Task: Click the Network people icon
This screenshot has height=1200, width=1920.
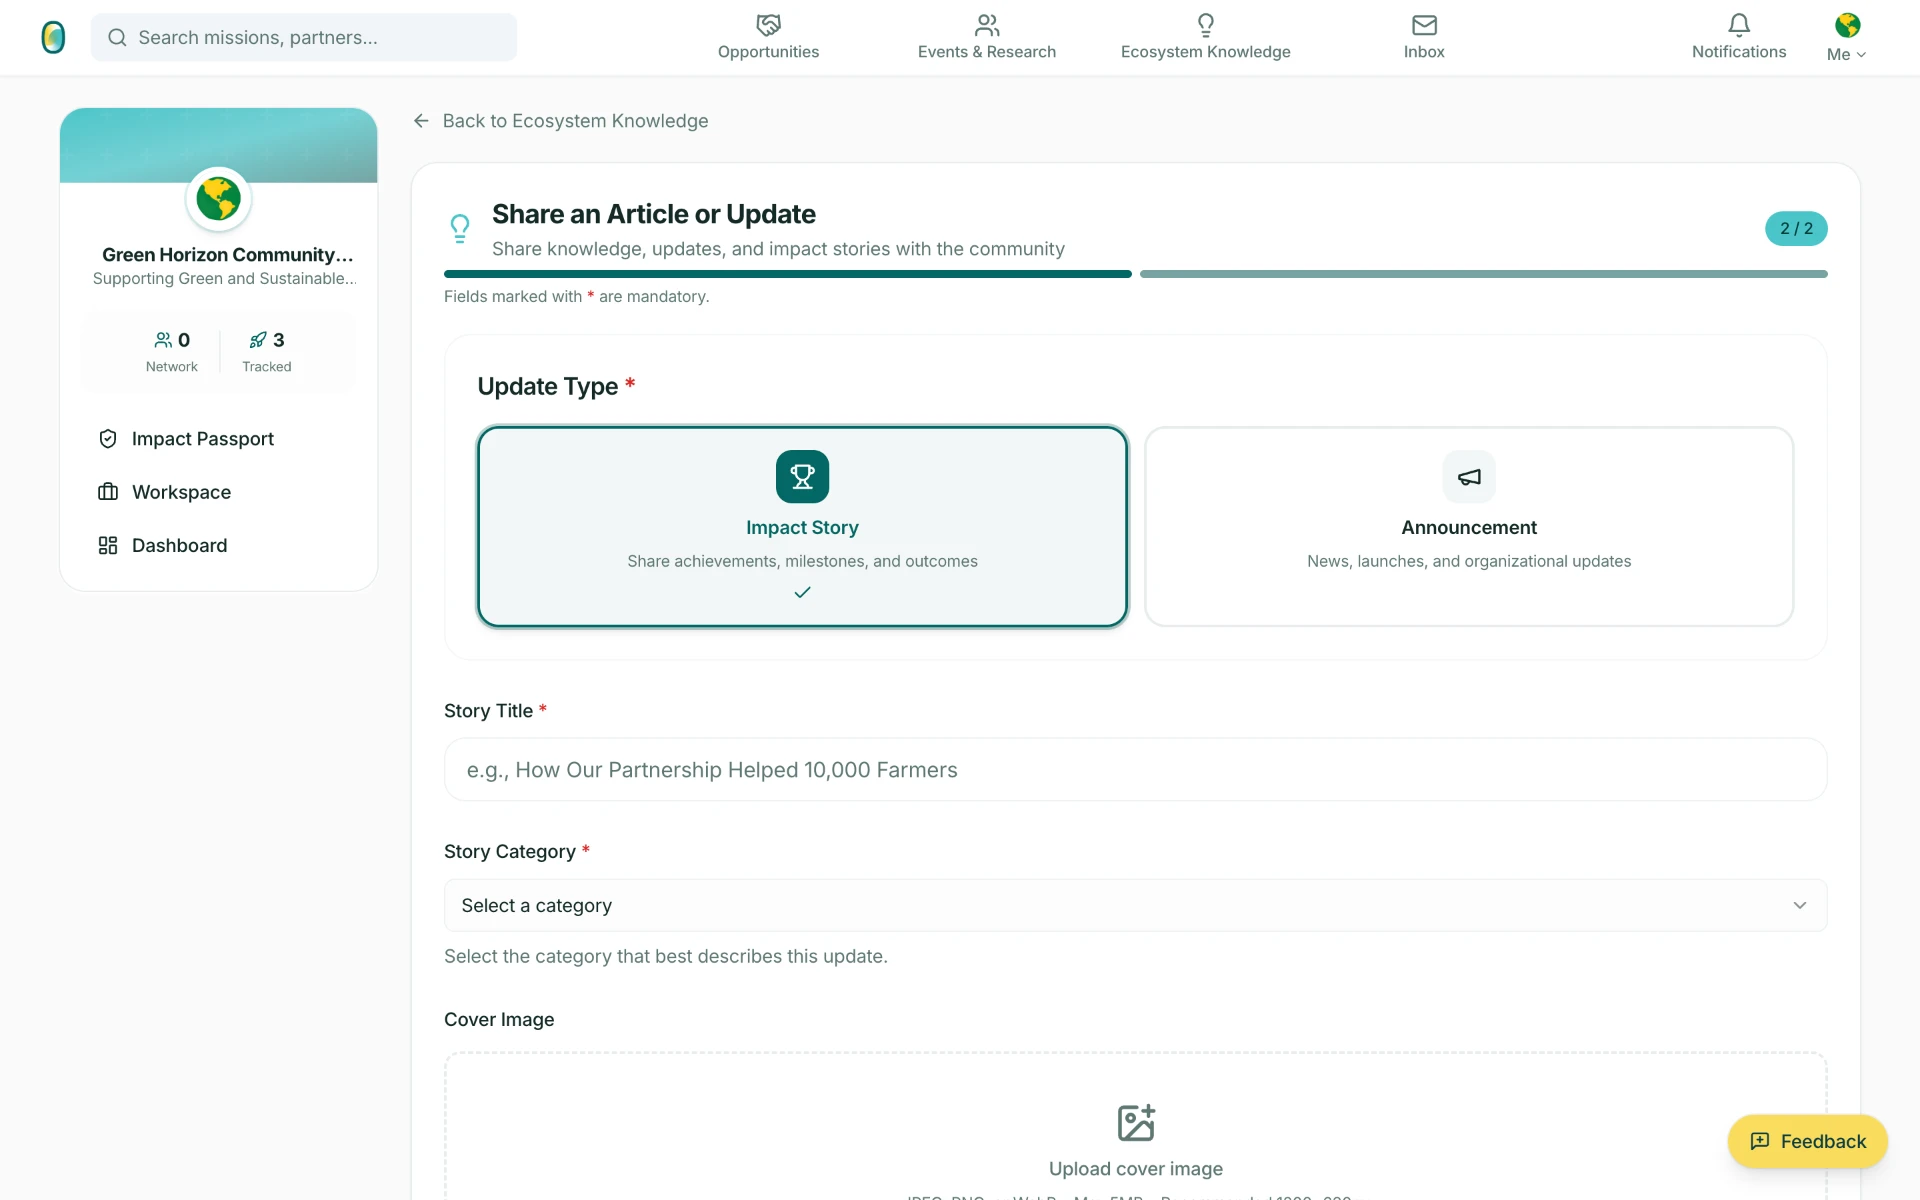Action: click(x=163, y=340)
